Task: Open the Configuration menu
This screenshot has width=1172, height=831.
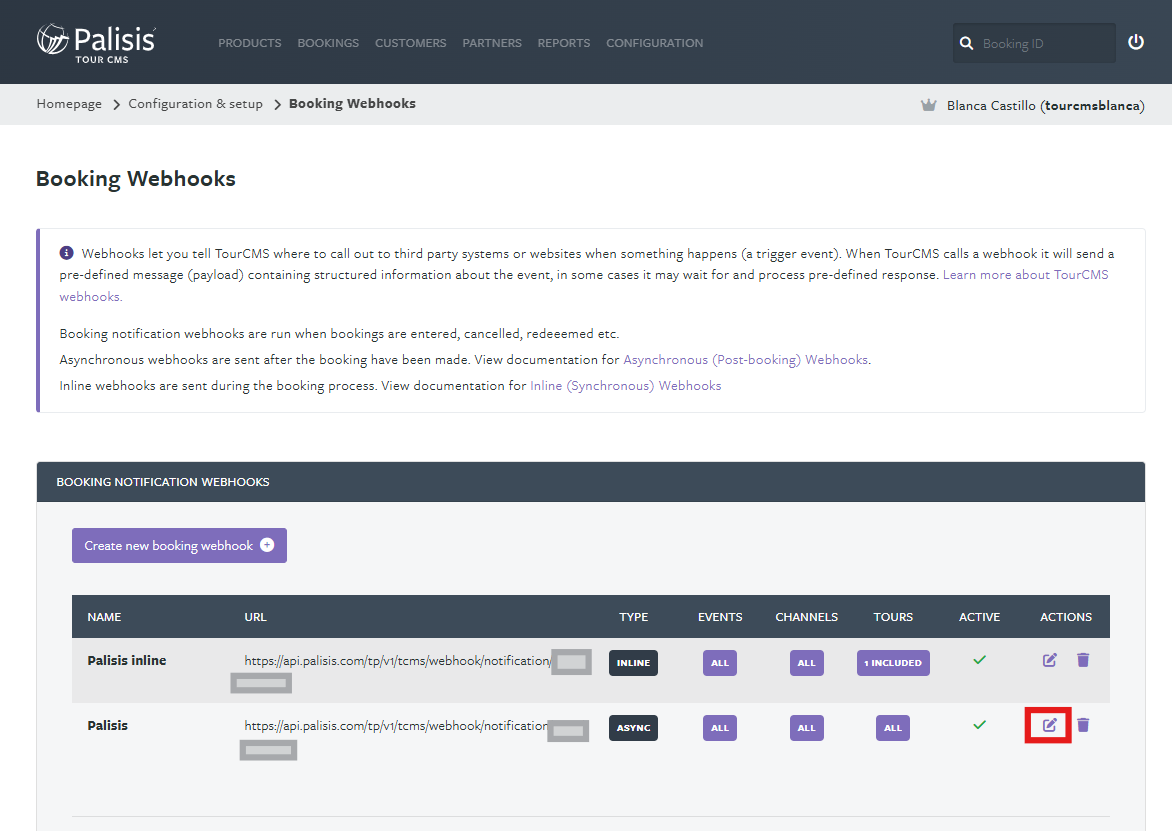Action: pyautogui.click(x=655, y=43)
